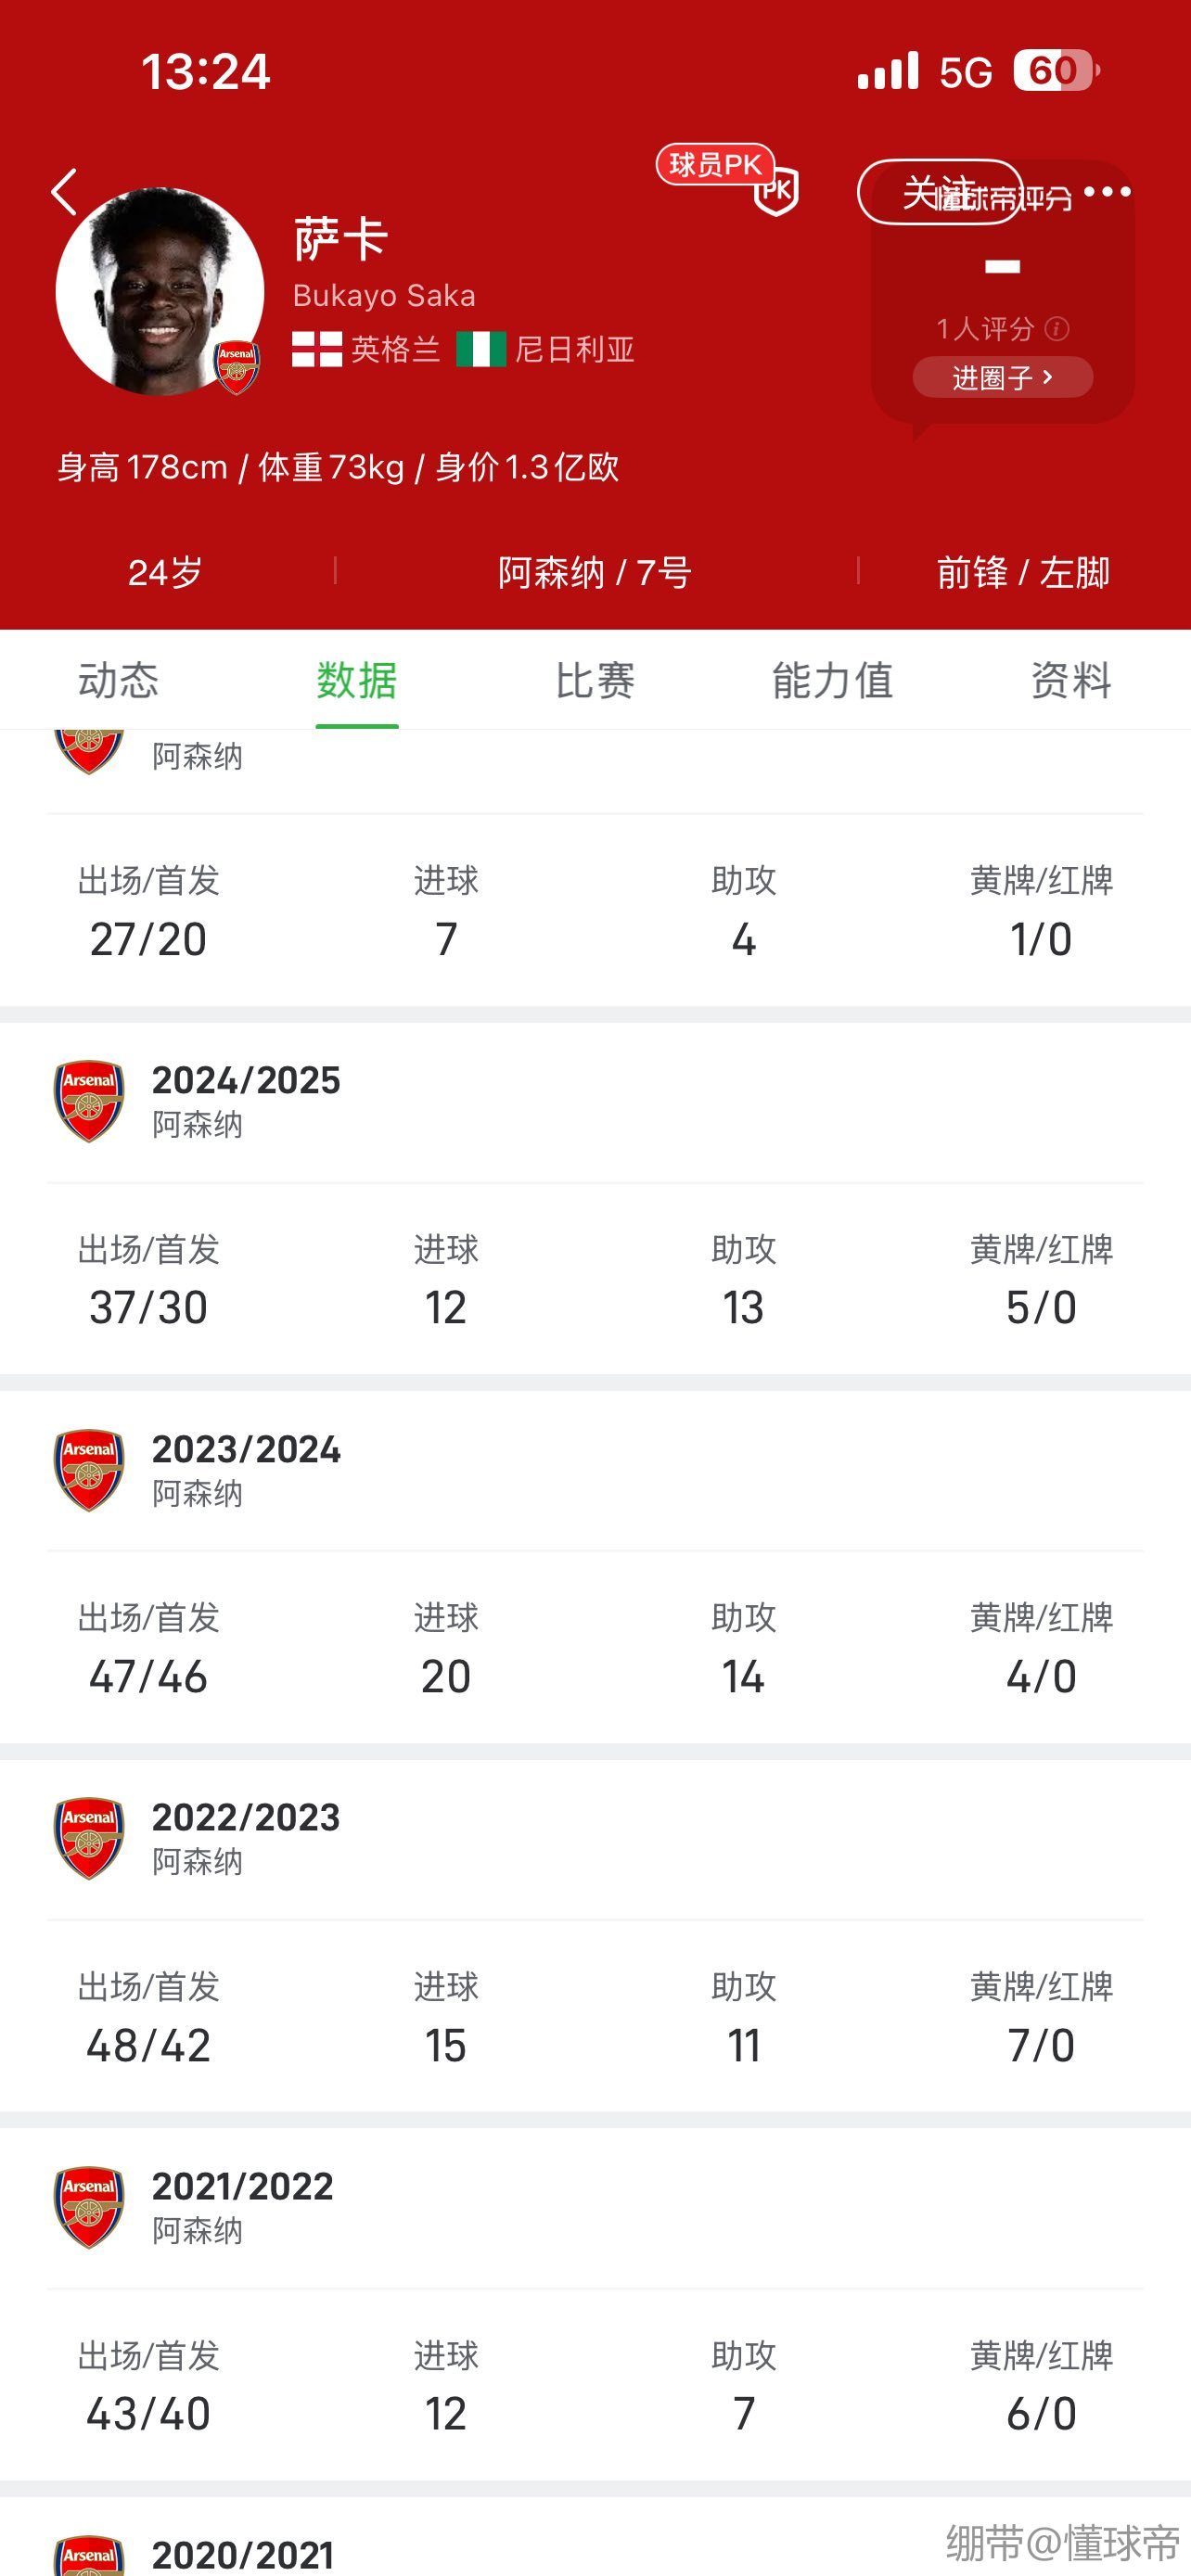Switch to the 动态 tab
Image resolution: width=1191 pixels, height=2576 pixels.
pyautogui.click(x=118, y=681)
